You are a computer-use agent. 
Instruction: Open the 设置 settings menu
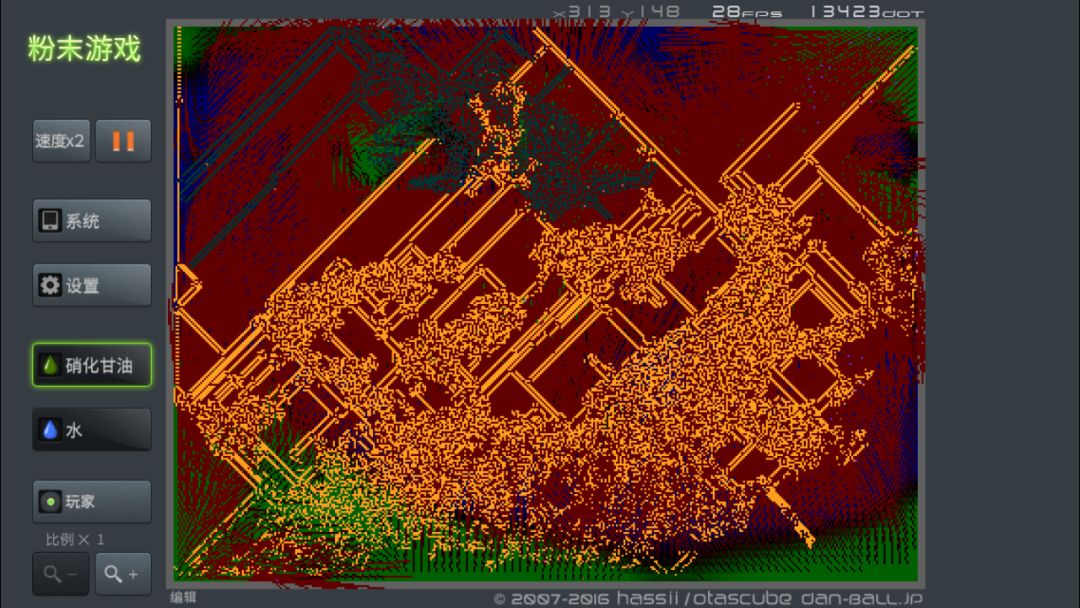pyautogui.click(x=92, y=285)
